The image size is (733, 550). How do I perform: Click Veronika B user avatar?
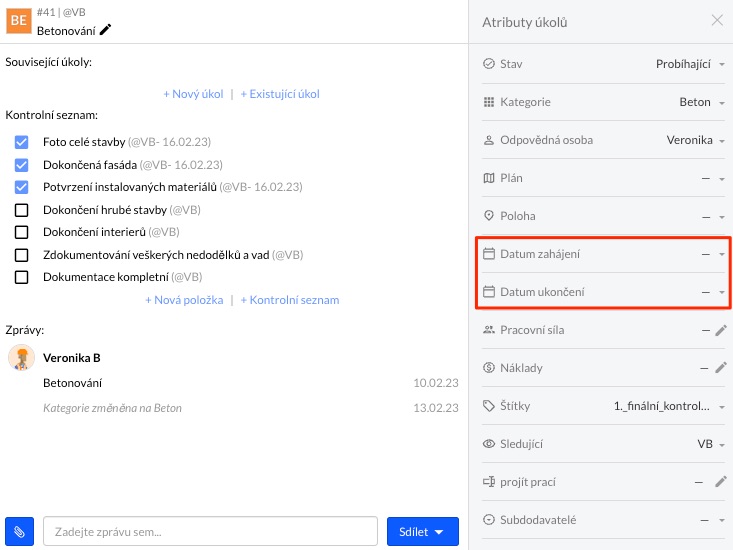pyautogui.click(x=21, y=358)
